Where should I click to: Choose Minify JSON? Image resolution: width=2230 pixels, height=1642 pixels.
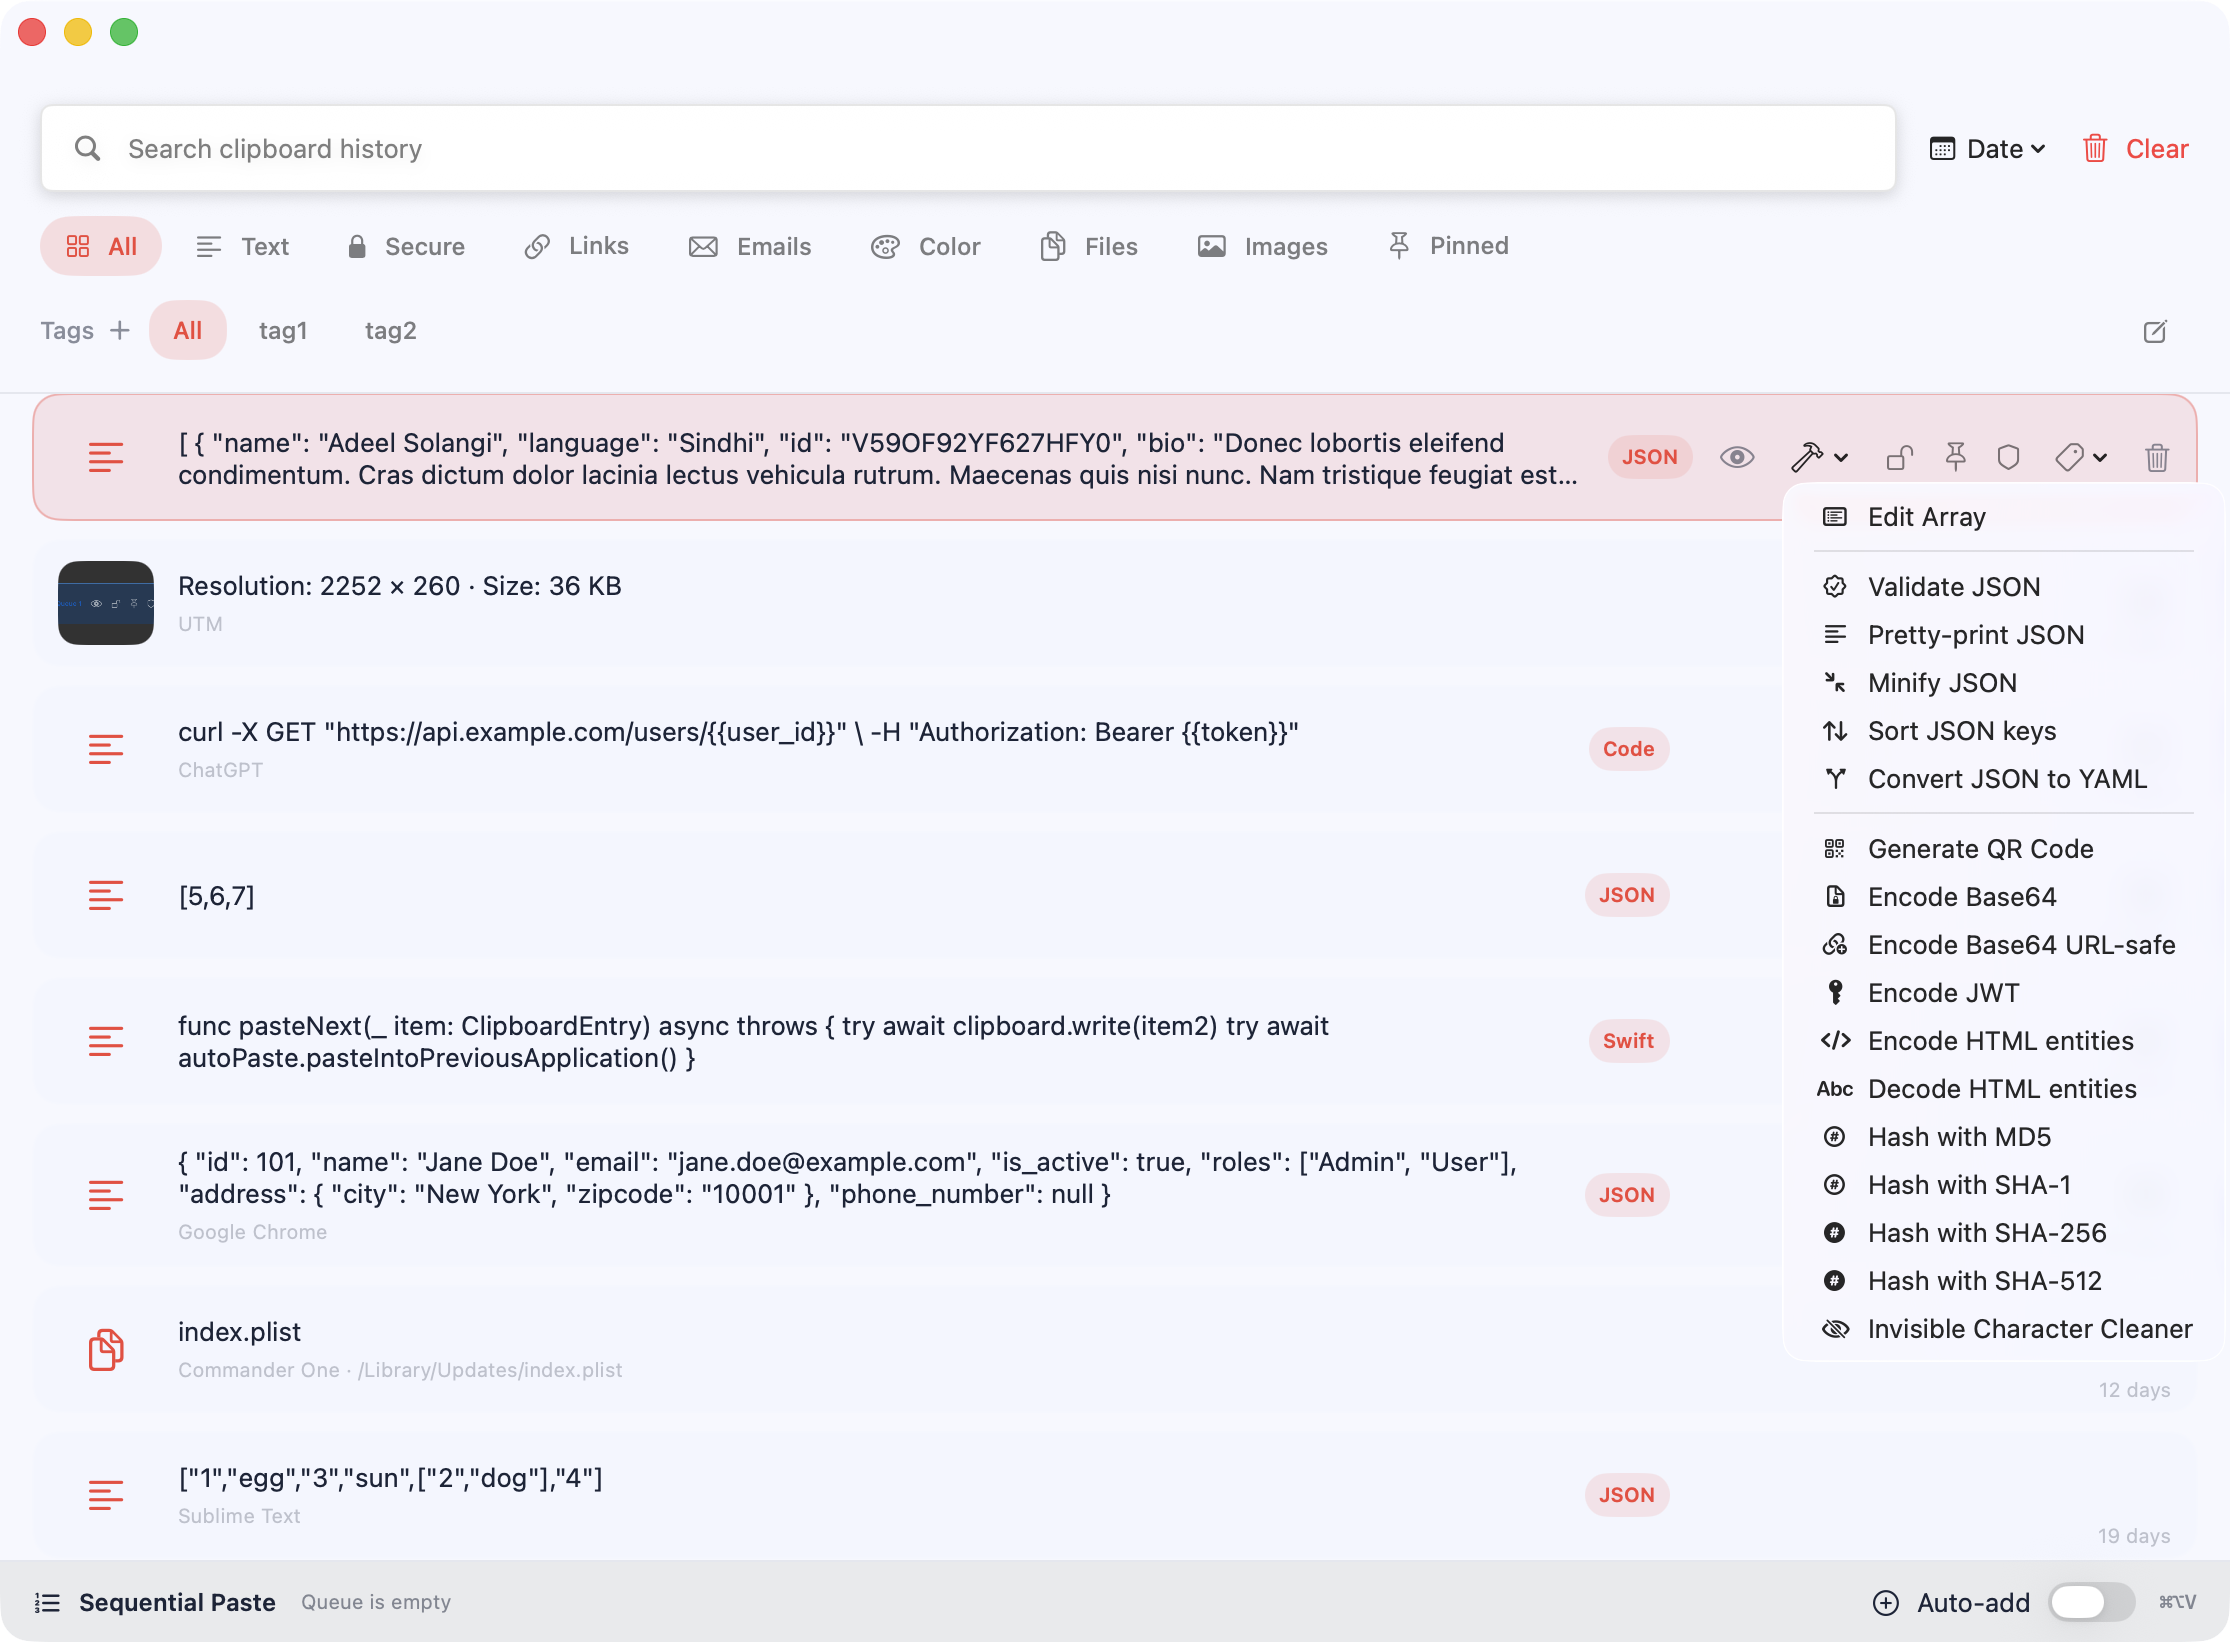pos(2002,683)
